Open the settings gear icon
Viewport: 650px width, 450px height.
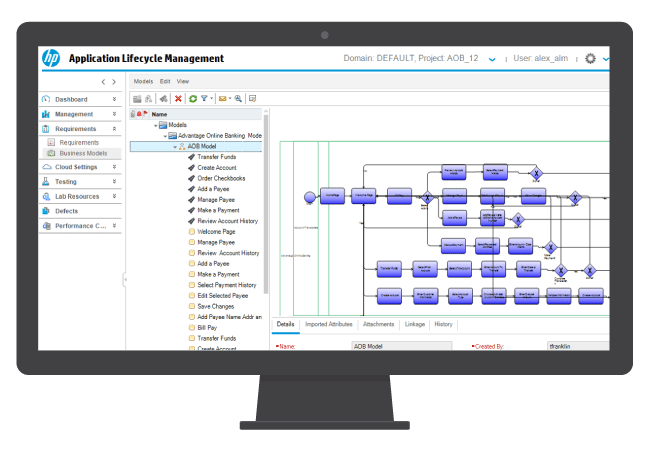click(x=590, y=58)
